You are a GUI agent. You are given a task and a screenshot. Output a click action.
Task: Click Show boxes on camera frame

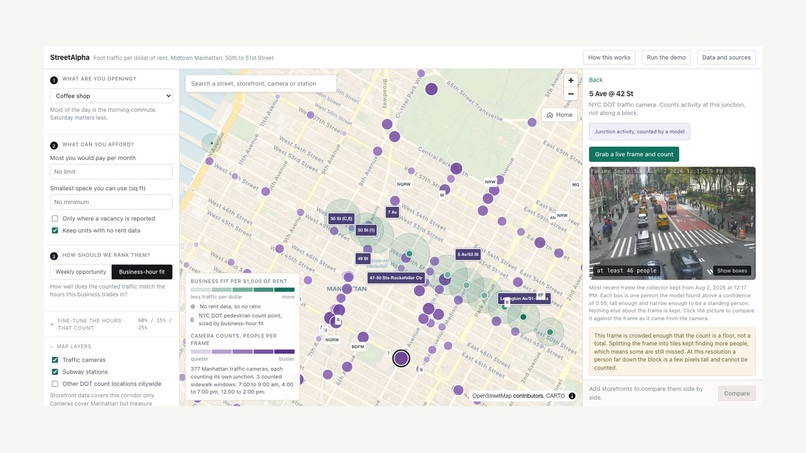click(732, 270)
